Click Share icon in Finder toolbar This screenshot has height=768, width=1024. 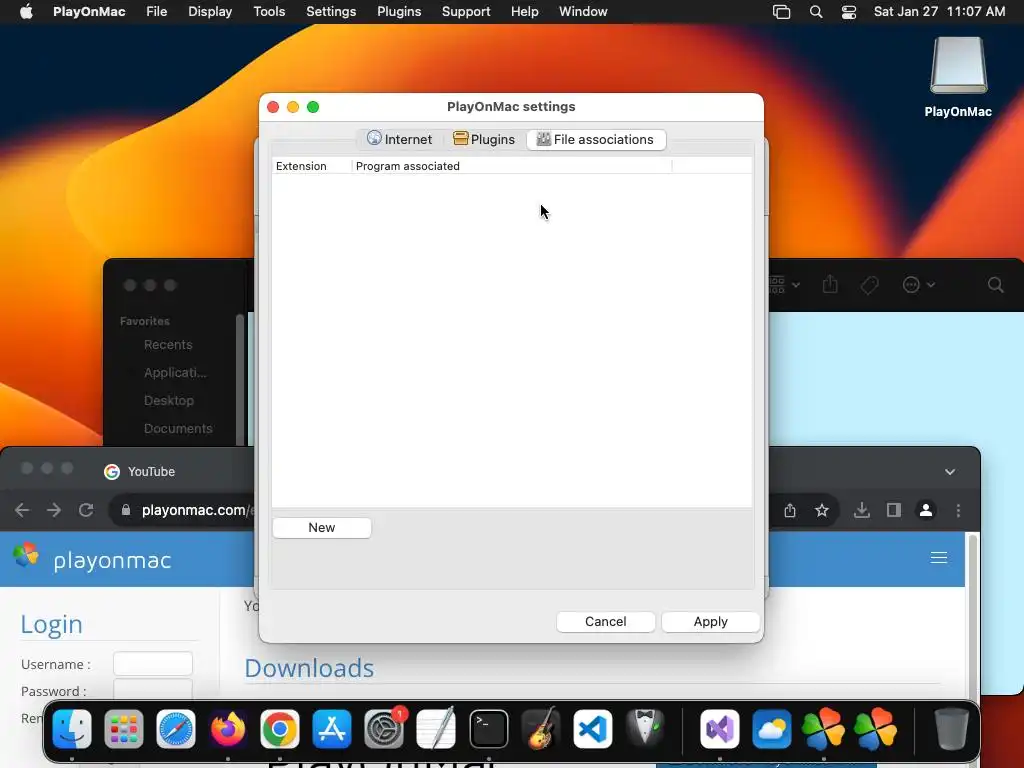tap(830, 285)
